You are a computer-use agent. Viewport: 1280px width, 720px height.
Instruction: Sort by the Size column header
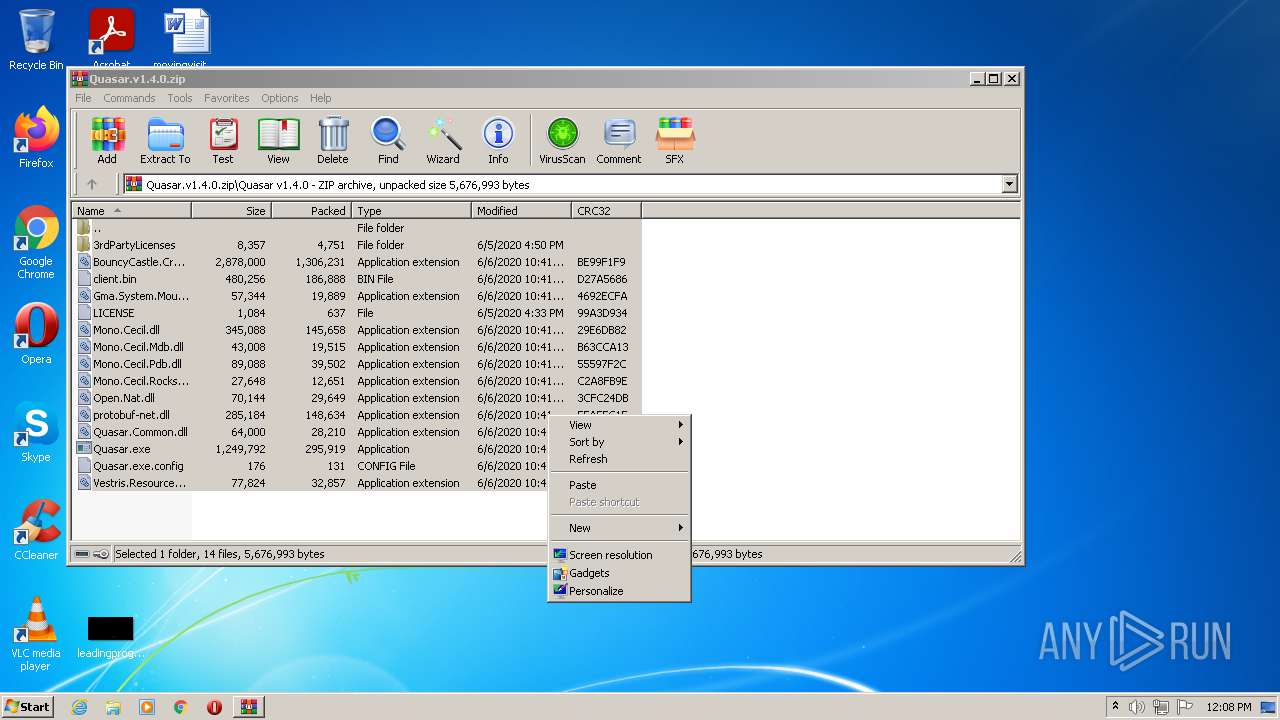coord(231,210)
